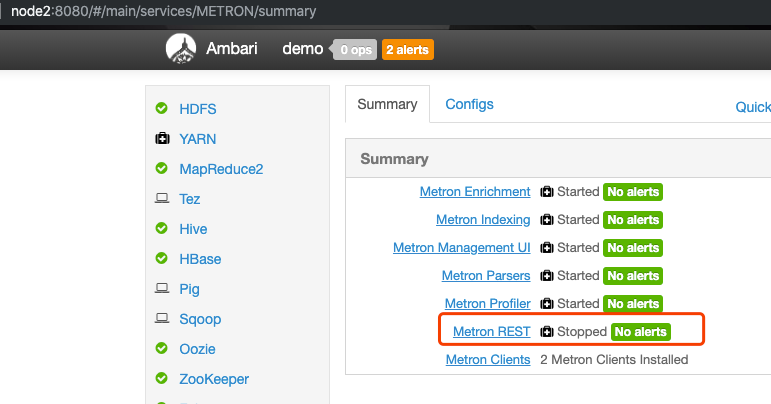This screenshot has height=404, width=771.
Task: Click No alerts badge for Metron Enrichment
Action: pos(633,192)
